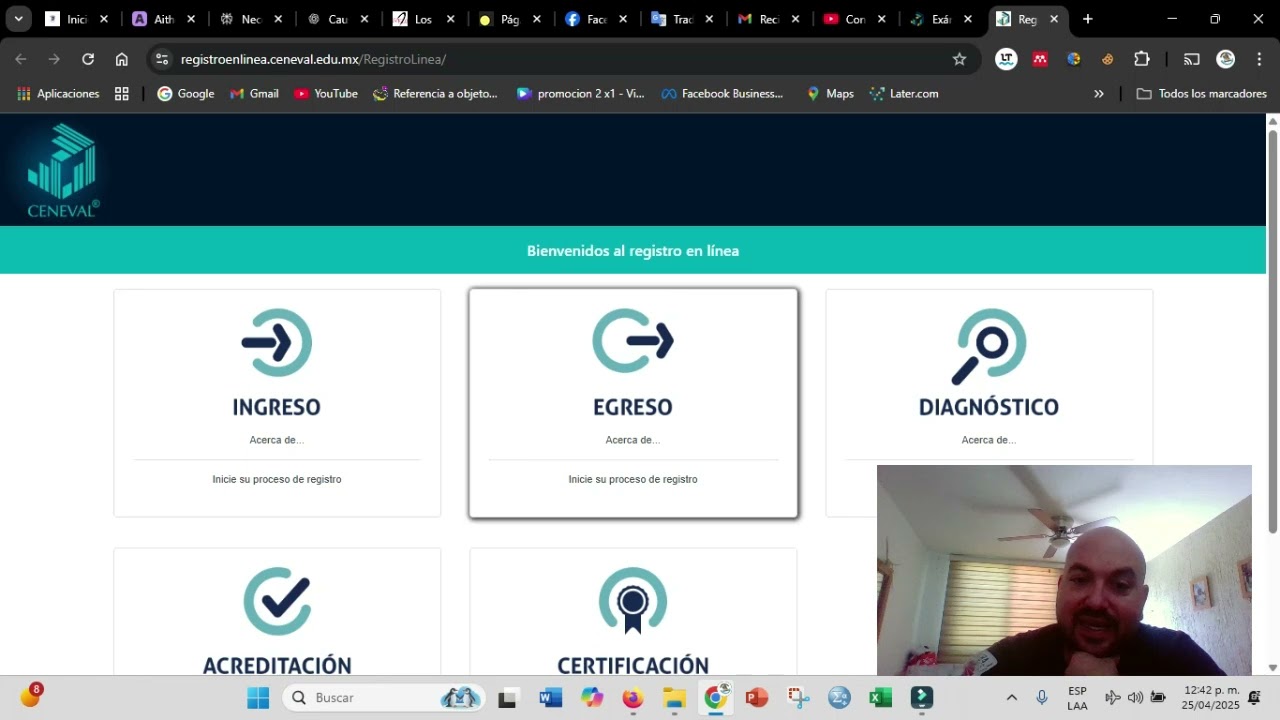
Task: Click the taskbar Buscar search box
Action: tap(384, 697)
